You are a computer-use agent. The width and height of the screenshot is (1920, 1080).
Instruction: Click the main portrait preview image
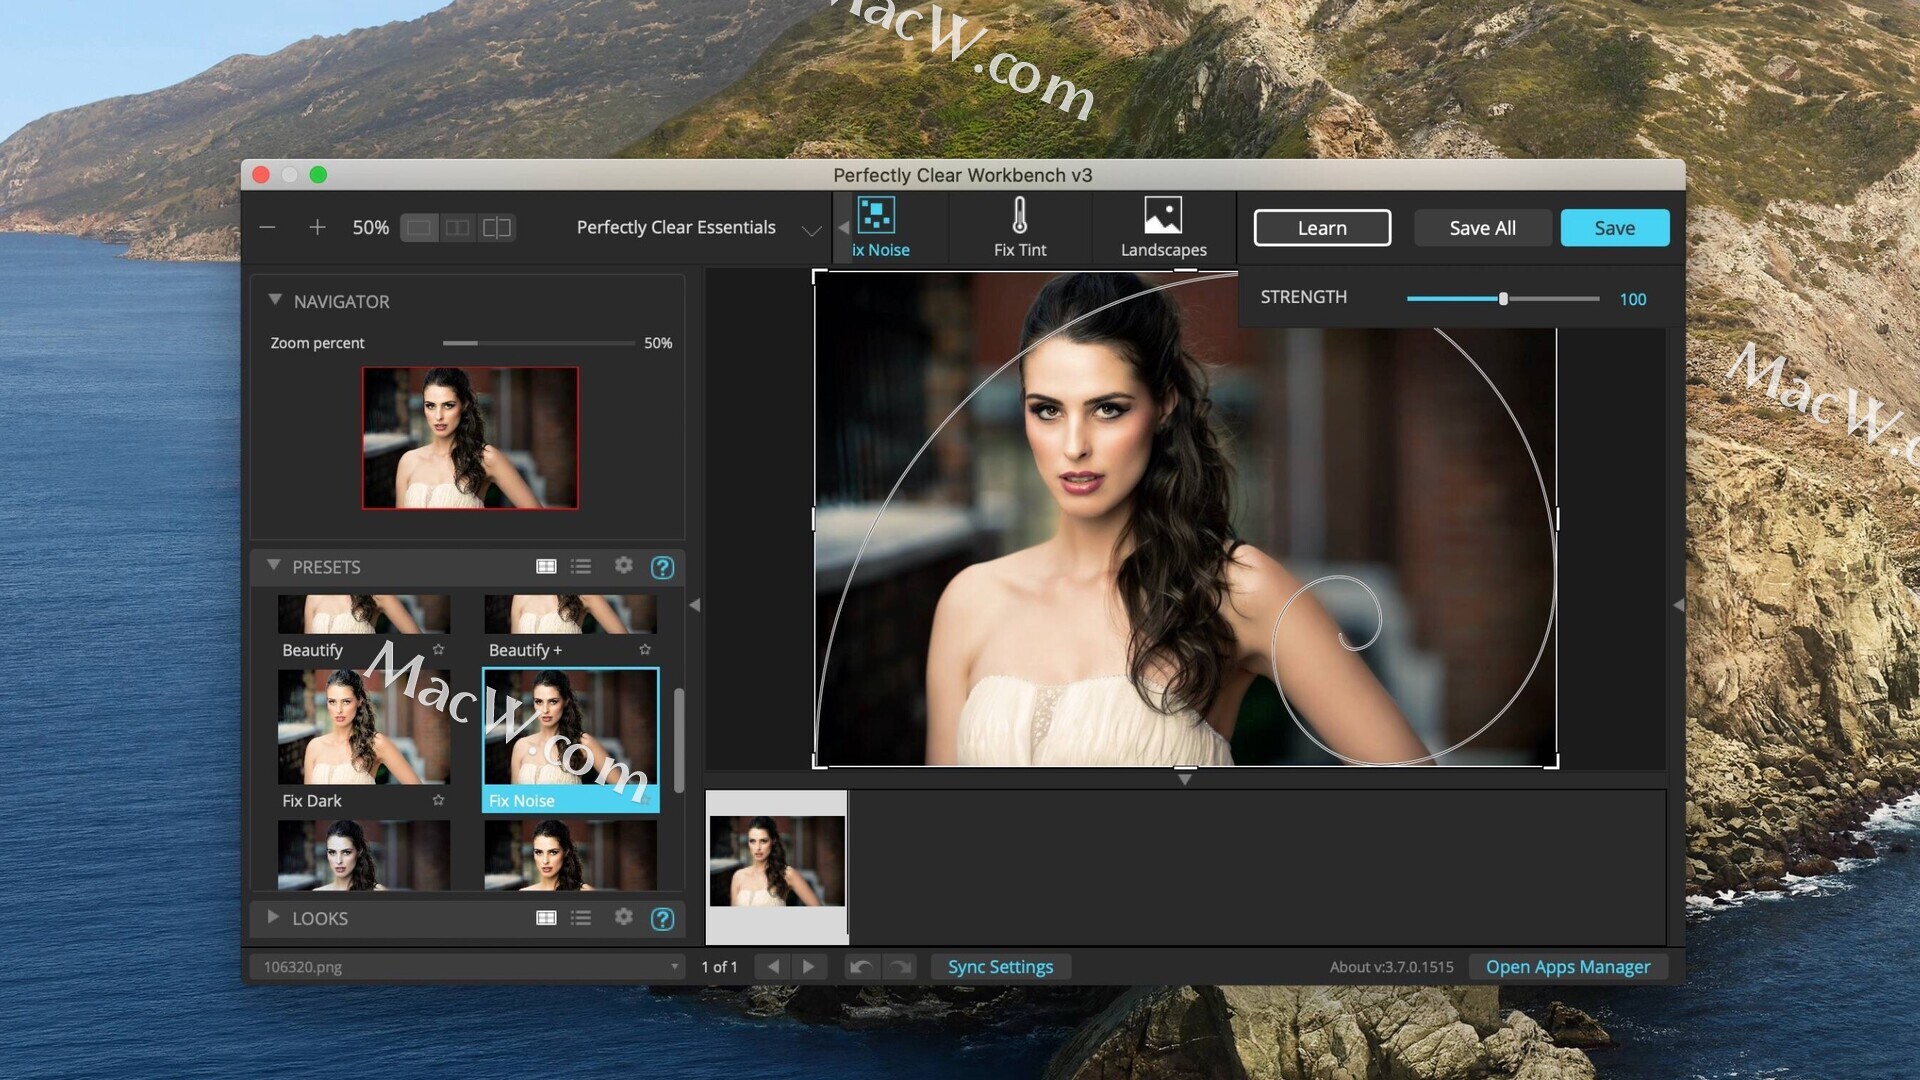pyautogui.click(x=1185, y=519)
